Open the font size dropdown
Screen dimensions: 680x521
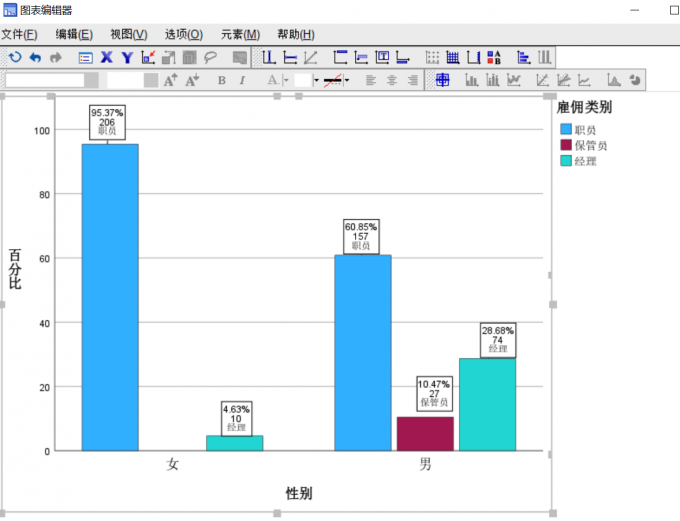tap(151, 80)
